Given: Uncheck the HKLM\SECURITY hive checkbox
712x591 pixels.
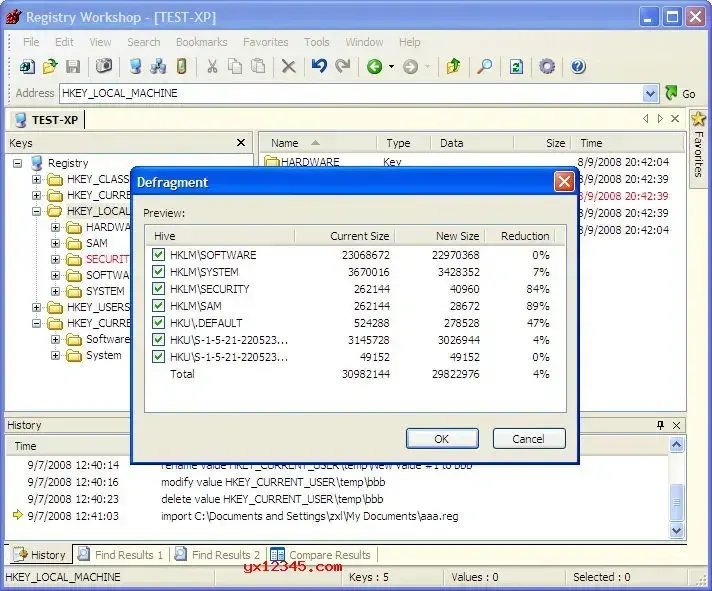Looking at the screenshot, I should click(x=158, y=289).
